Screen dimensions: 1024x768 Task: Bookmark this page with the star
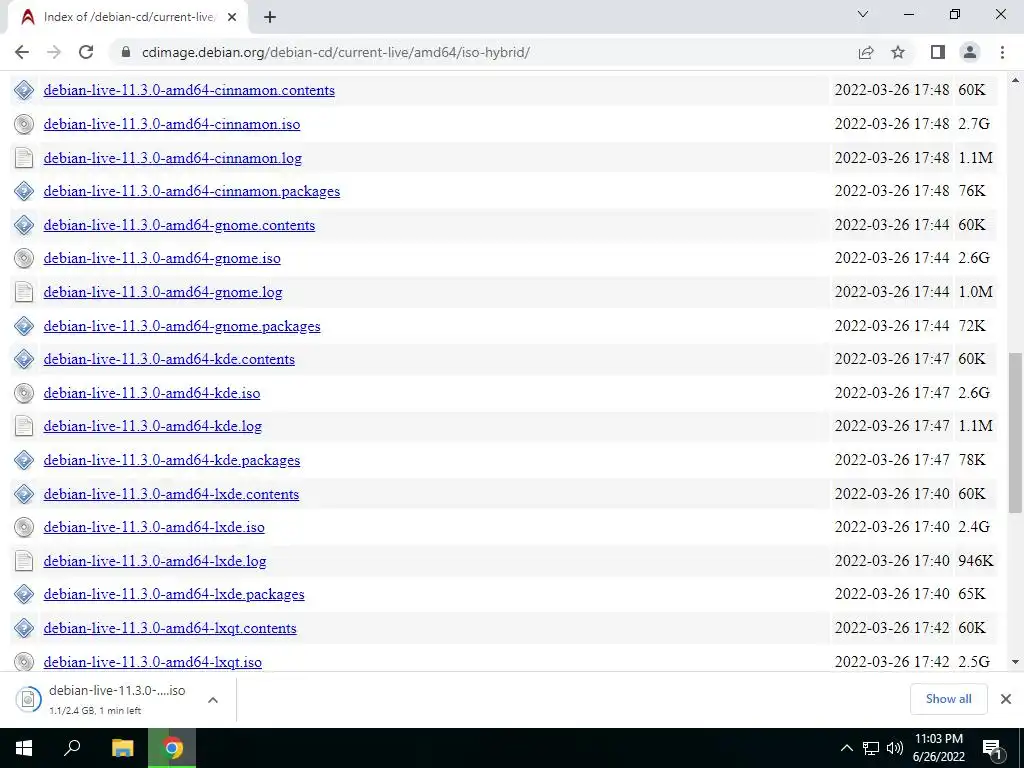tap(898, 52)
